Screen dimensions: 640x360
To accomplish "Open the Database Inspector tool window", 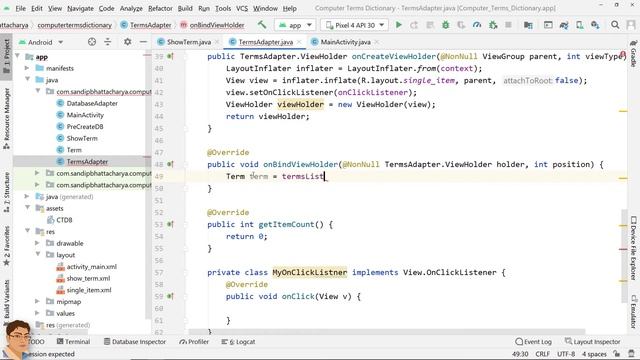I will pyautogui.click(x=135, y=342).
